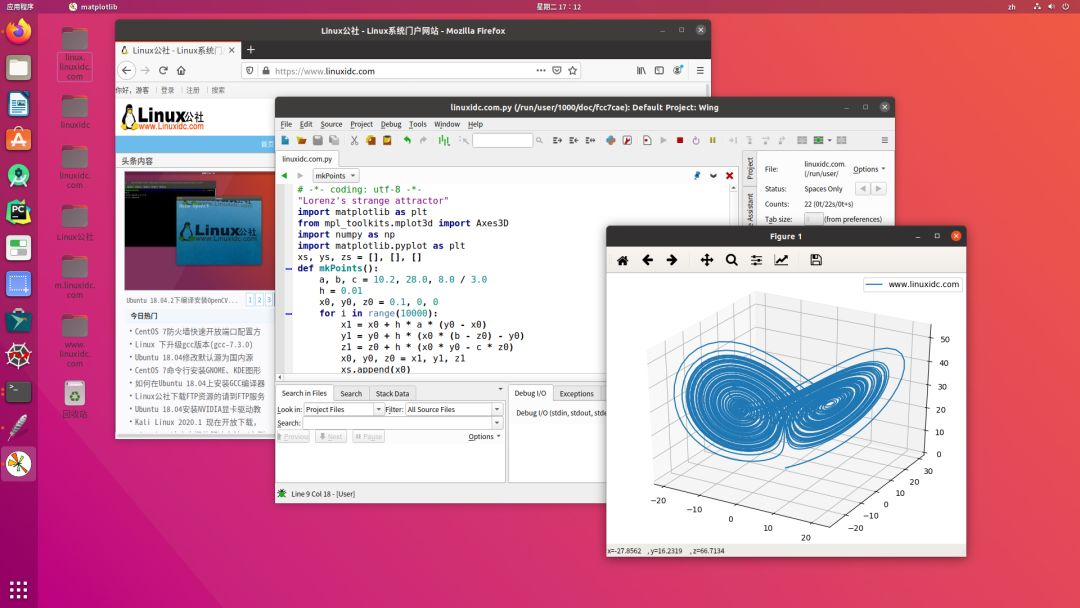The image size is (1080, 608).
Task: Select linuxidc.com.py editor tab
Action: 307,159
